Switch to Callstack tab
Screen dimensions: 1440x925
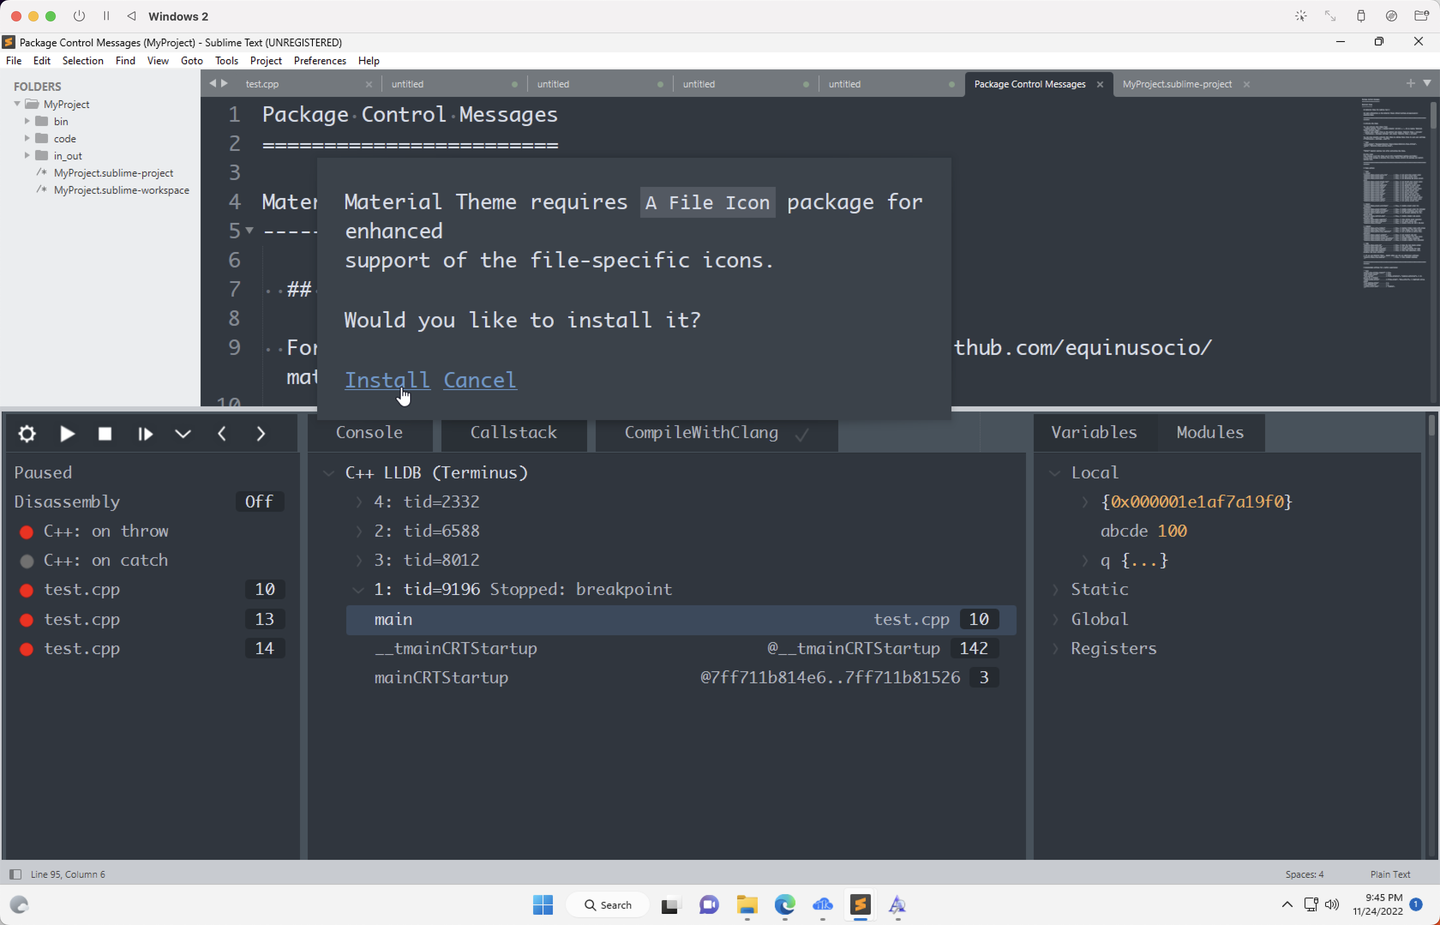[514, 432]
